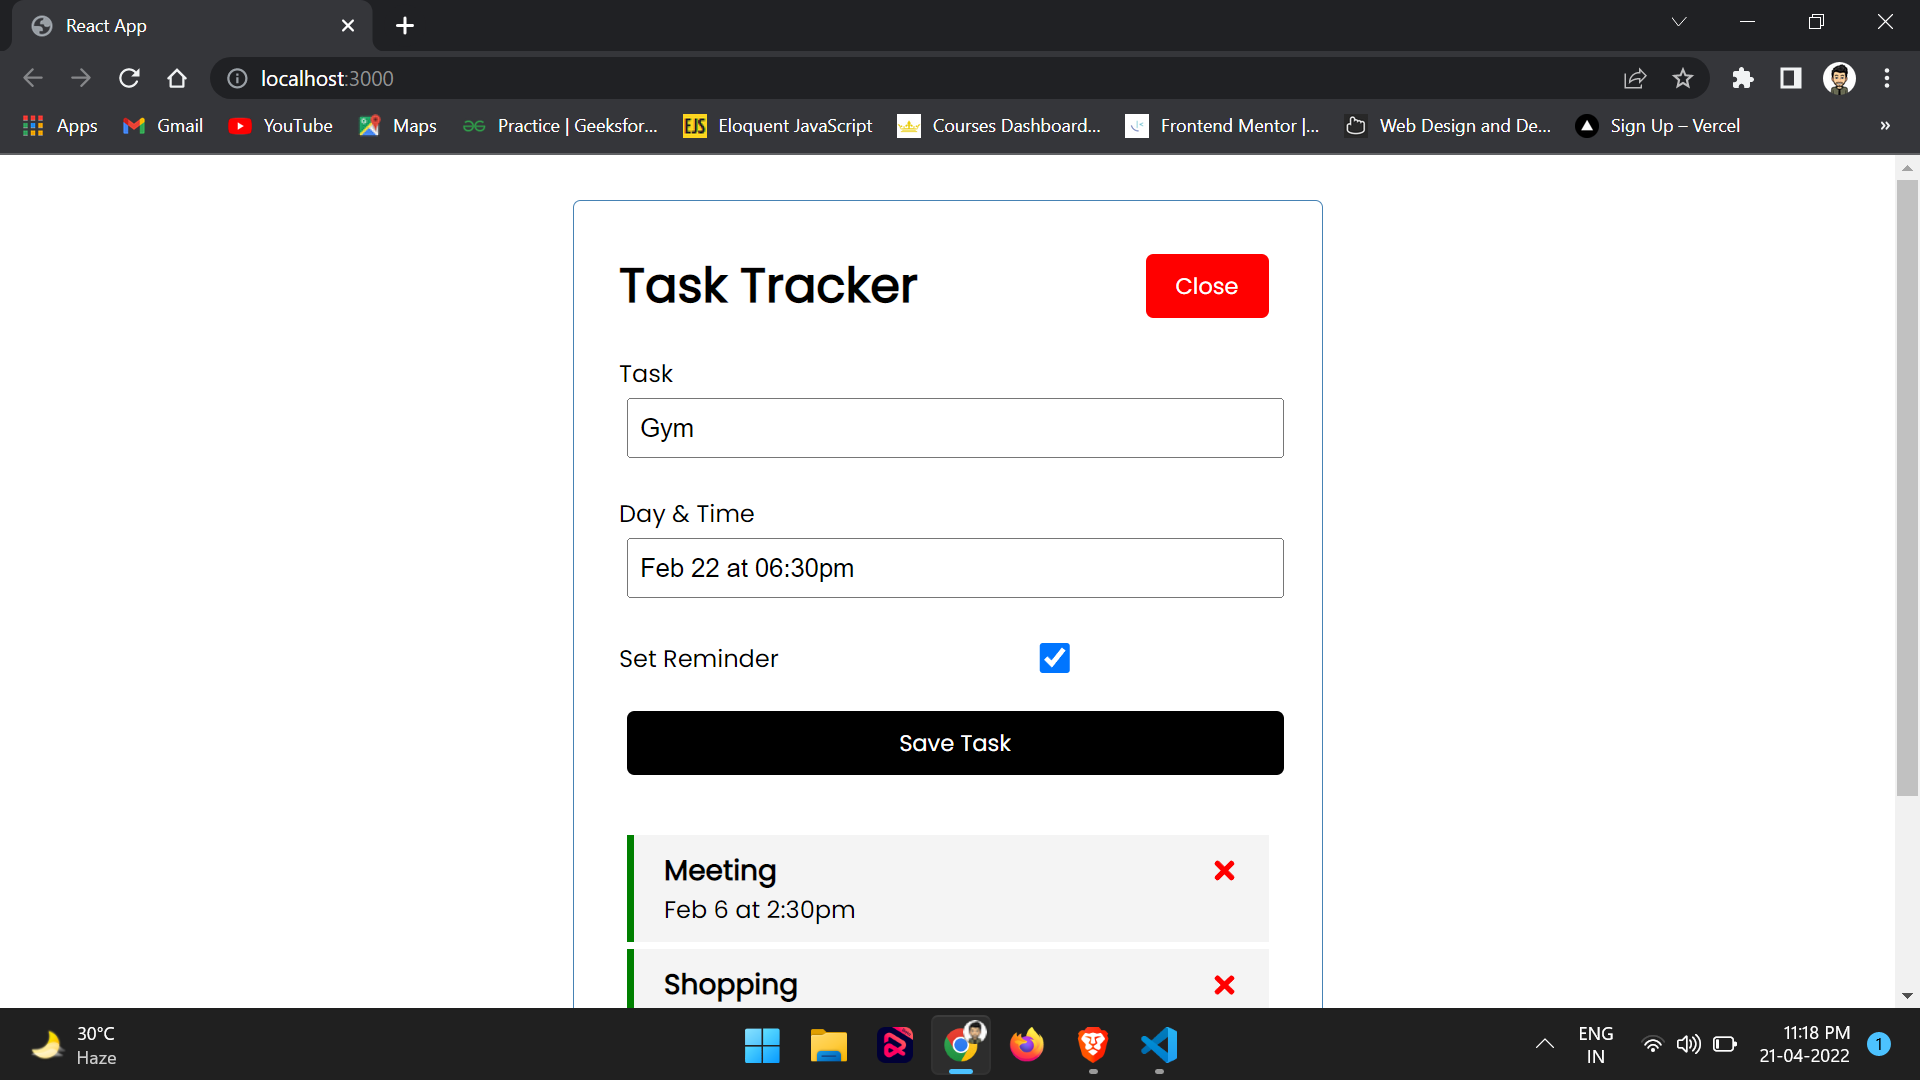Screen dimensions: 1920x1080
Task: Uncheck the Set Reminder checkbox
Action: (1054, 658)
